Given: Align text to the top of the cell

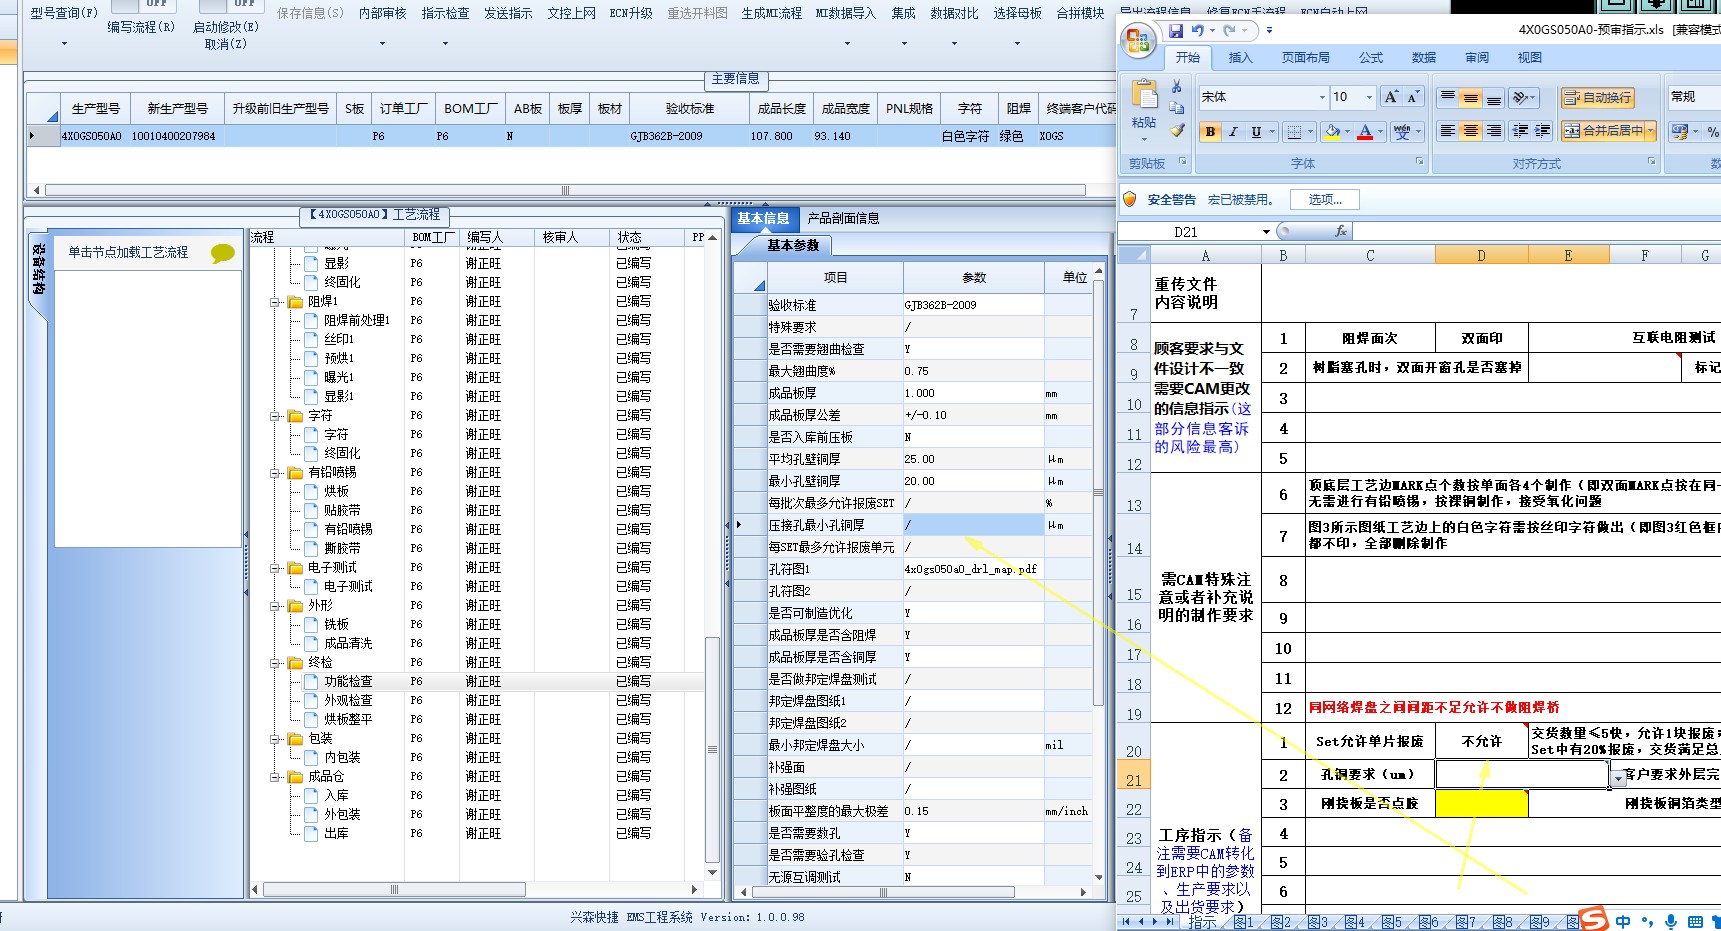Looking at the screenshot, I should coord(1447,97).
